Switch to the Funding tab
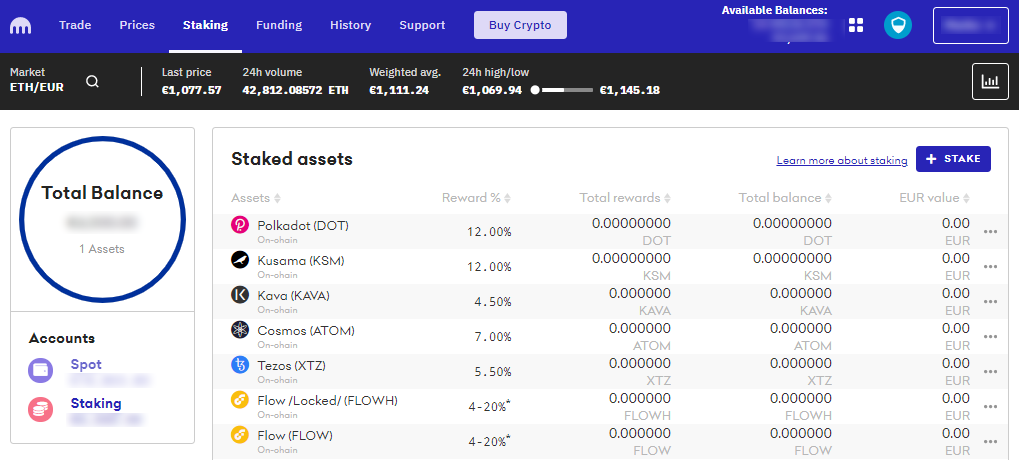 click(x=279, y=25)
